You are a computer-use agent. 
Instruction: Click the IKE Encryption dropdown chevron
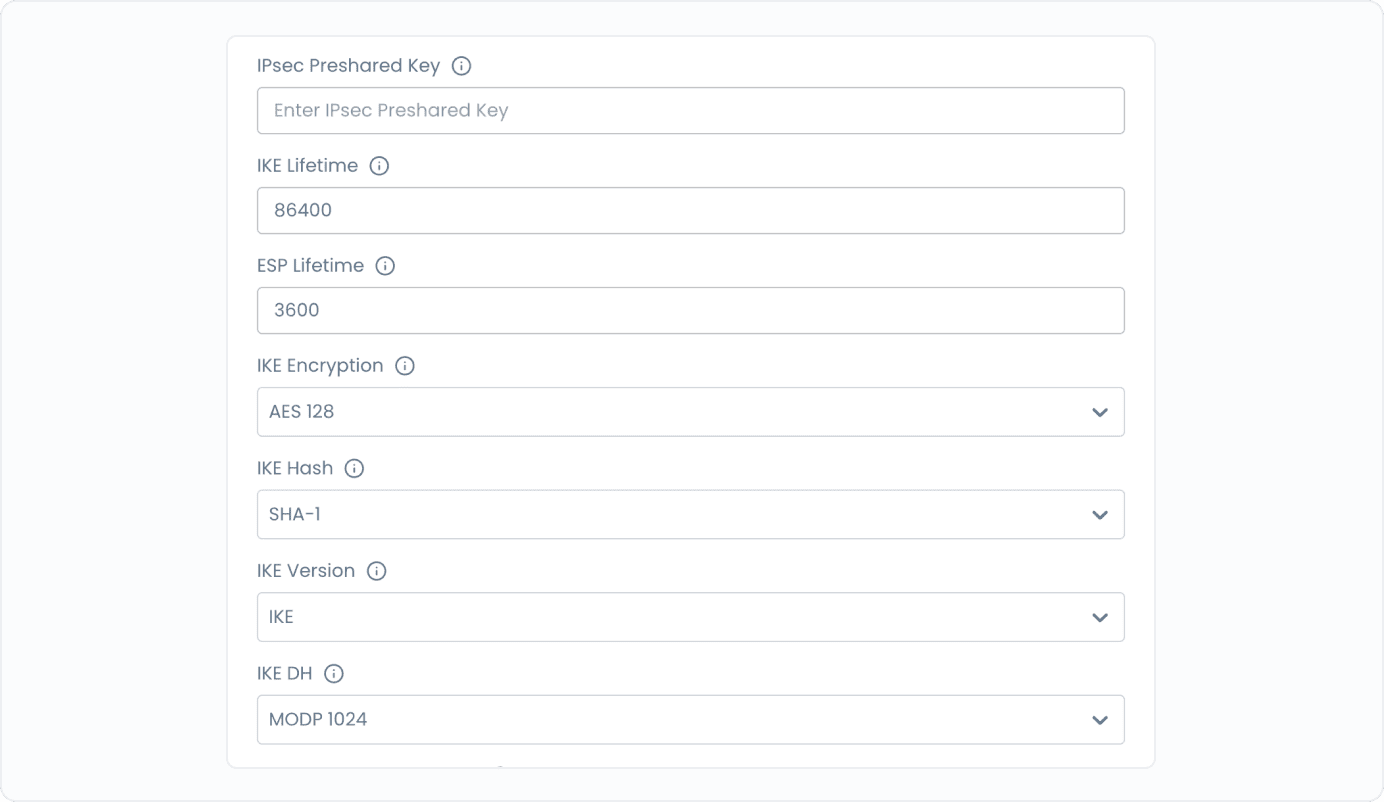[1099, 411]
